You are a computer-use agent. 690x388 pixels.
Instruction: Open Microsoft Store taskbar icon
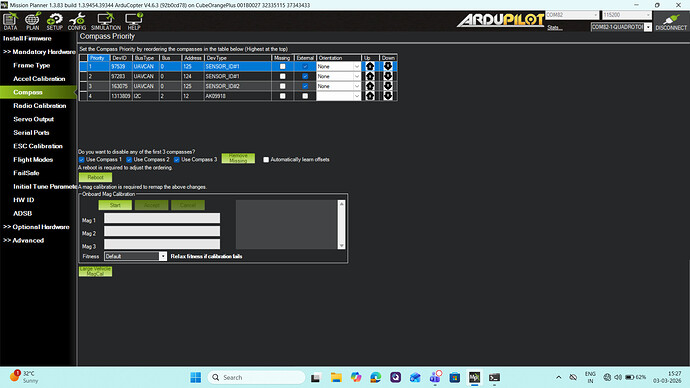tap(455, 377)
